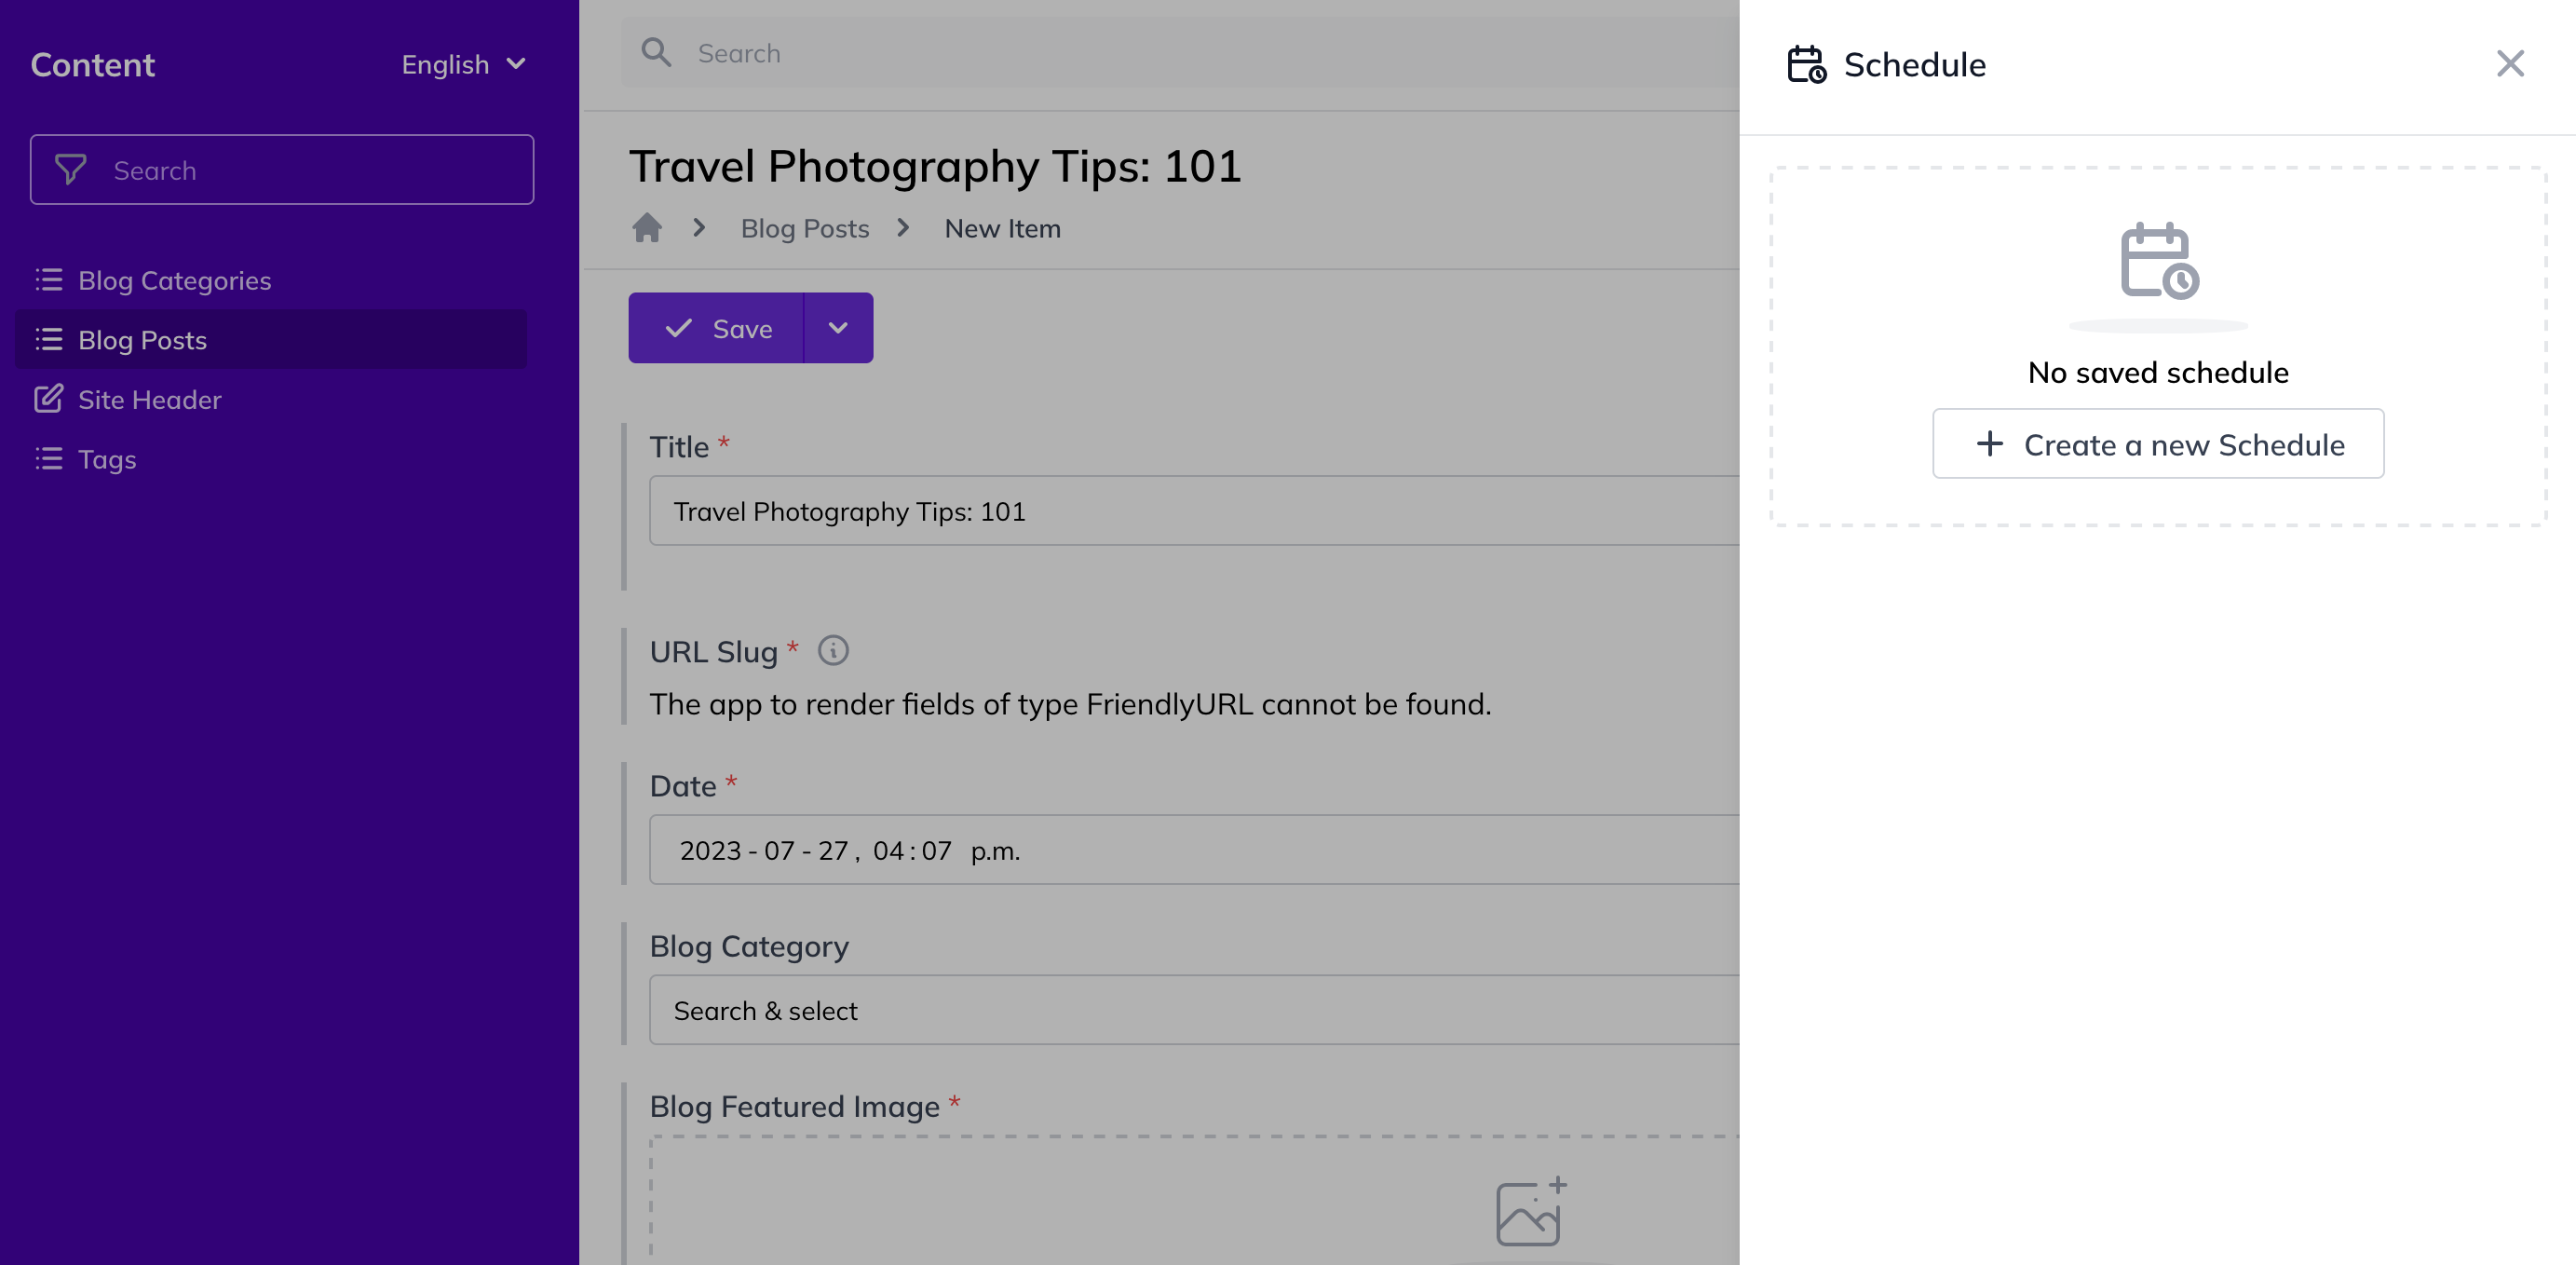Screen dimensions: 2576x1265
Task: Click the add image icon
Action: (1531, 1212)
